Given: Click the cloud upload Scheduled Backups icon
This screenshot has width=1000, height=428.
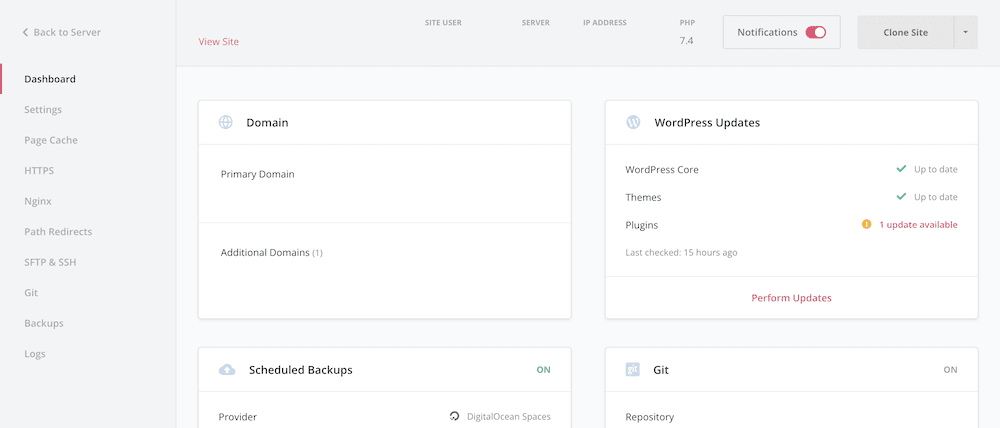Looking at the screenshot, I should click(x=227, y=370).
